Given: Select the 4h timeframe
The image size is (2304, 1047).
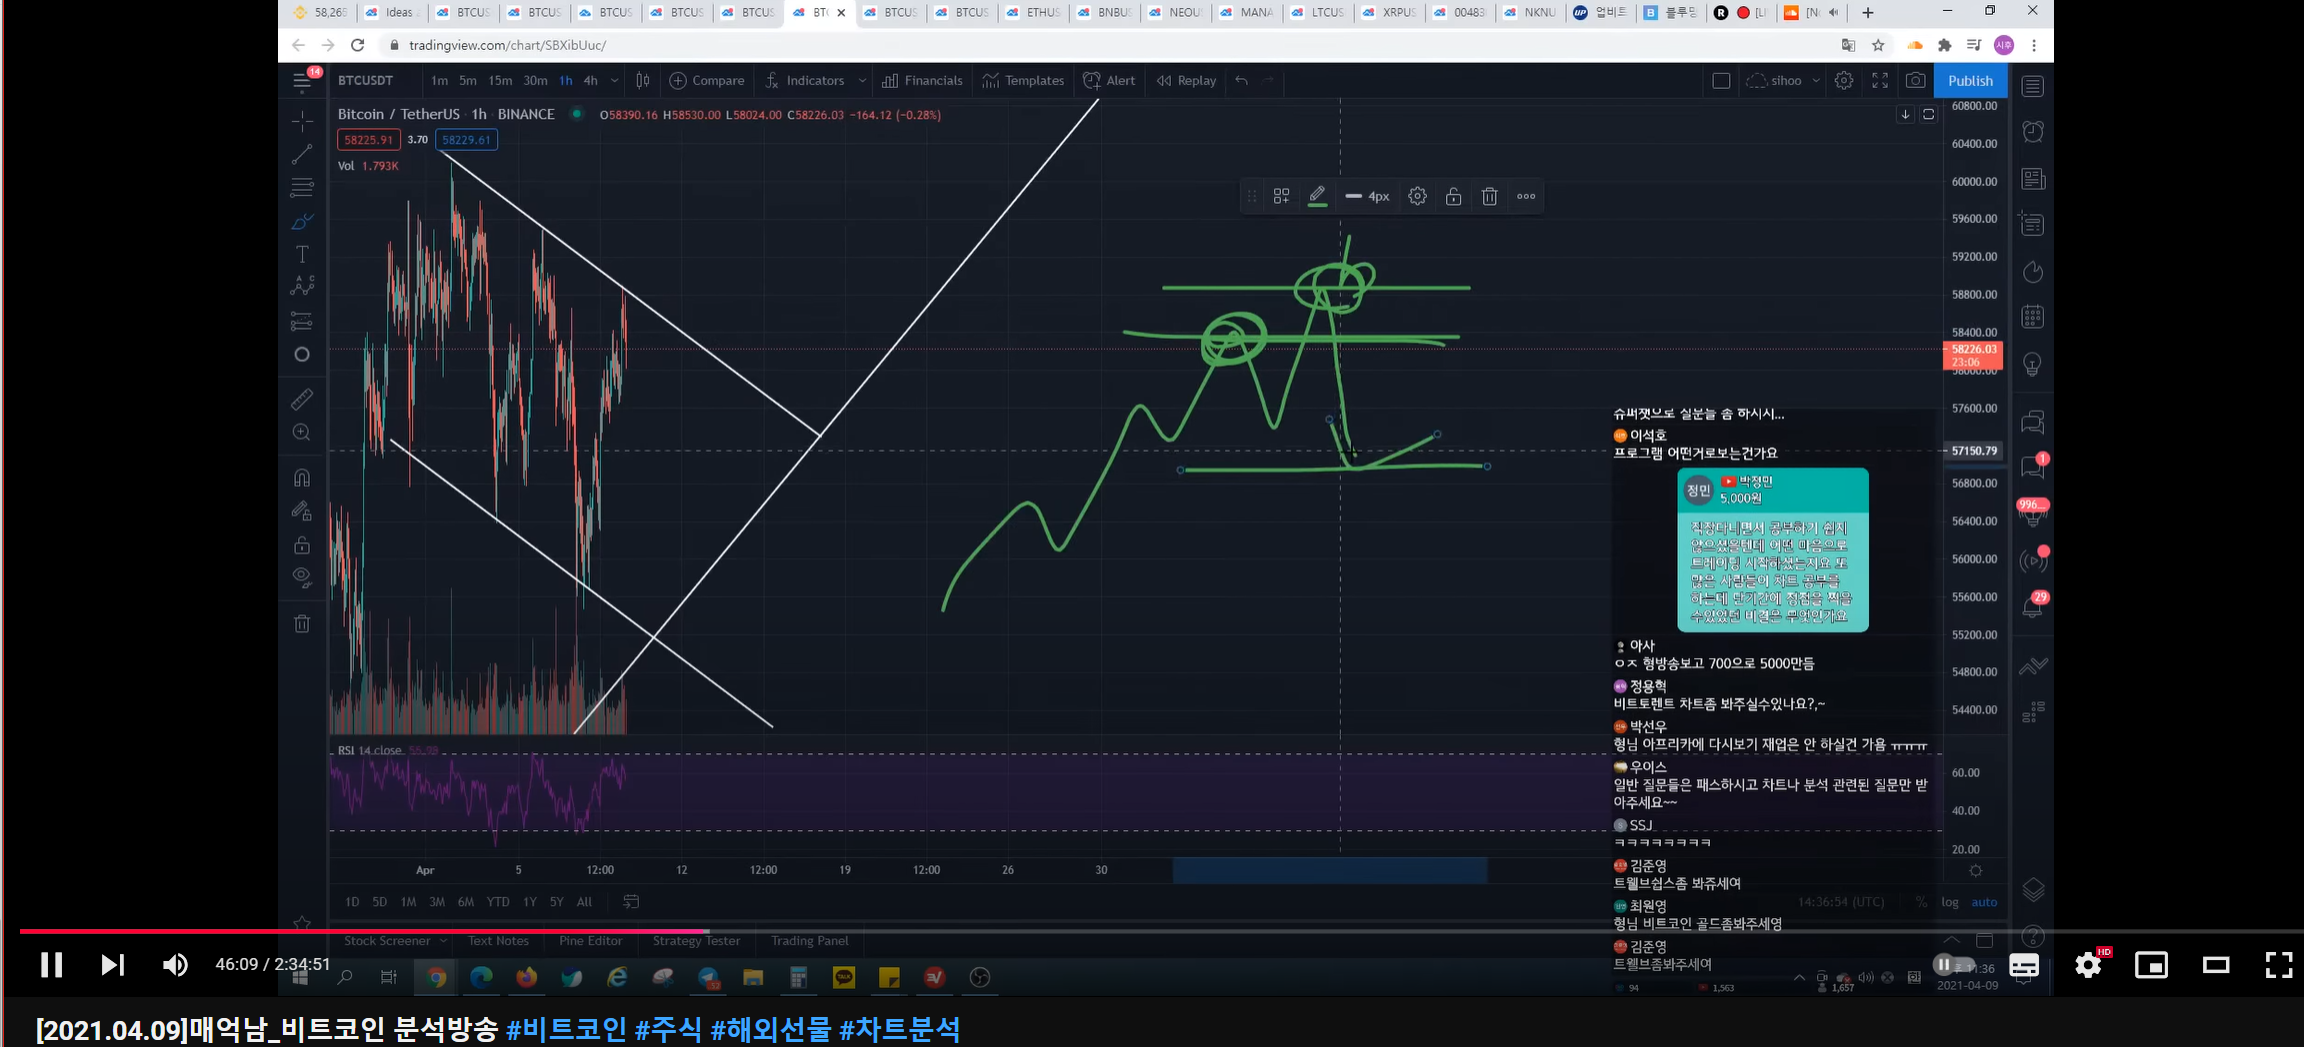Looking at the screenshot, I should click(x=590, y=81).
